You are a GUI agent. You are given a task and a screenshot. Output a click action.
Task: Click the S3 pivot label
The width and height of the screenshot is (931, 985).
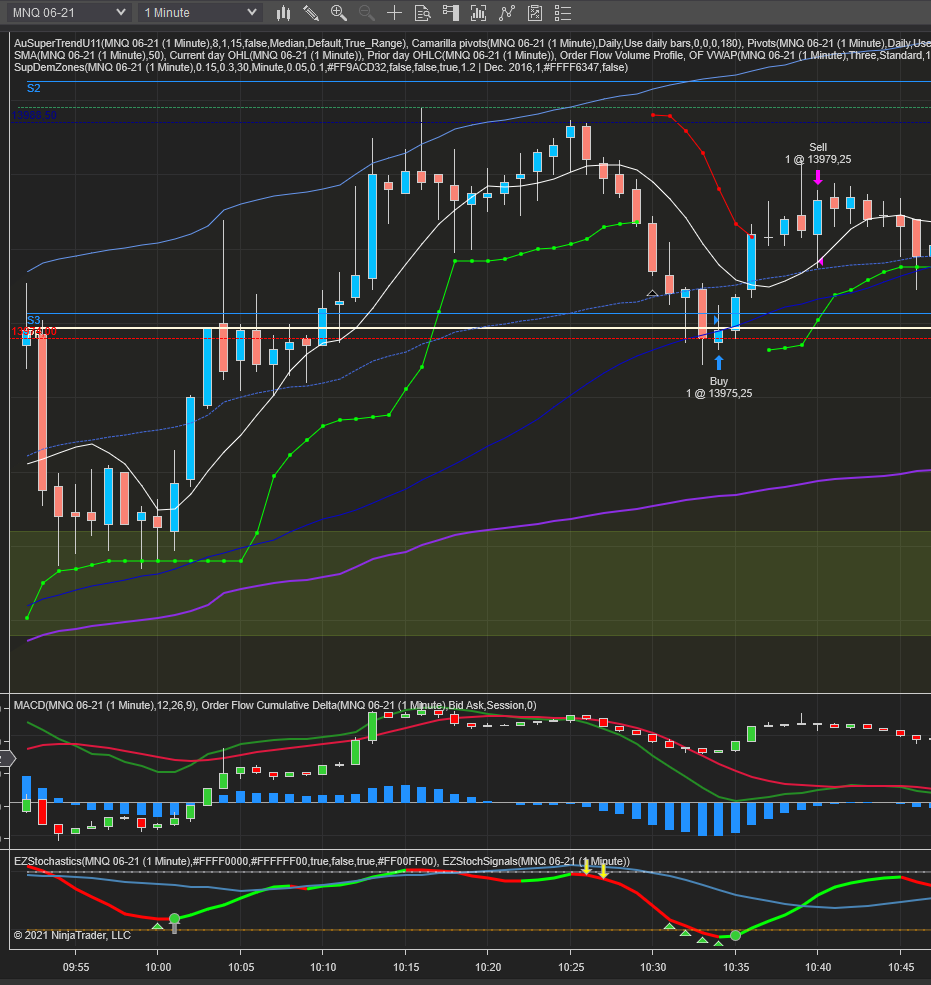(x=34, y=320)
